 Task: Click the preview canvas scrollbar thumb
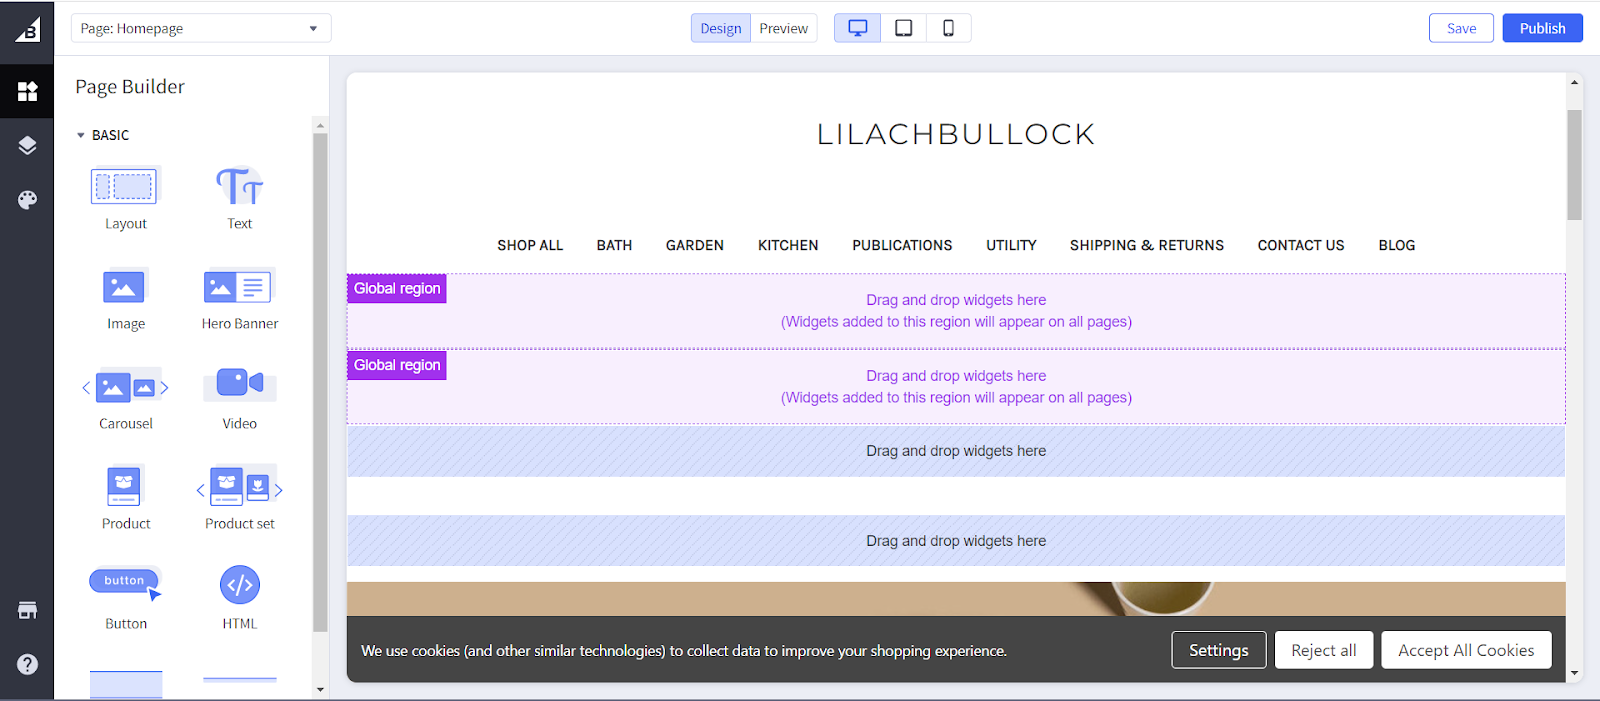1574,165
